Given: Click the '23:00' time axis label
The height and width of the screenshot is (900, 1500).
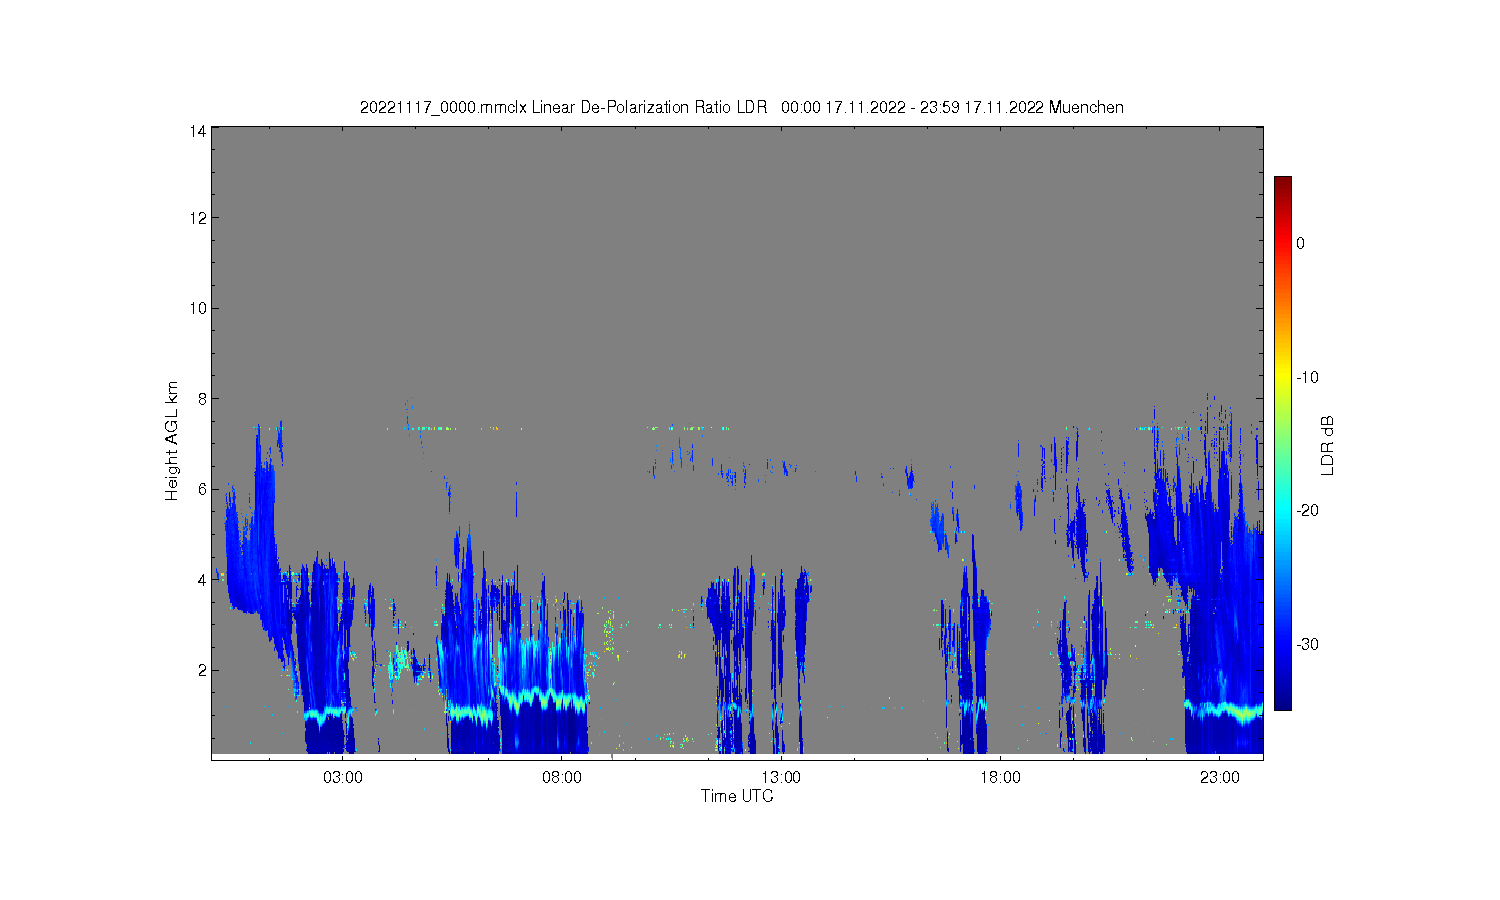Looking at the screenshot, I should [x=1220, y=777].
